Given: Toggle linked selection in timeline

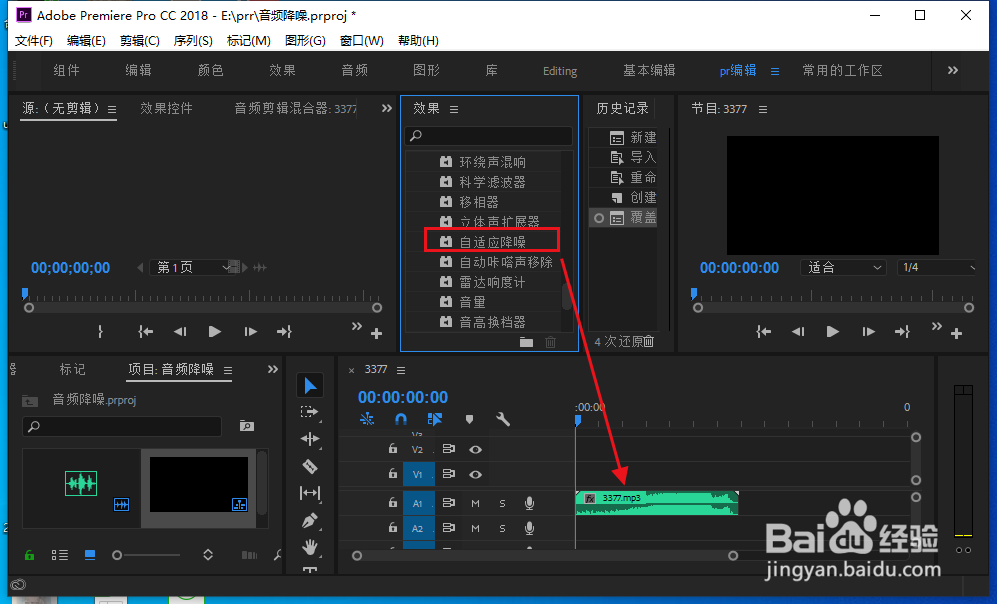Looking at the screenshot, I should [435, 419].
